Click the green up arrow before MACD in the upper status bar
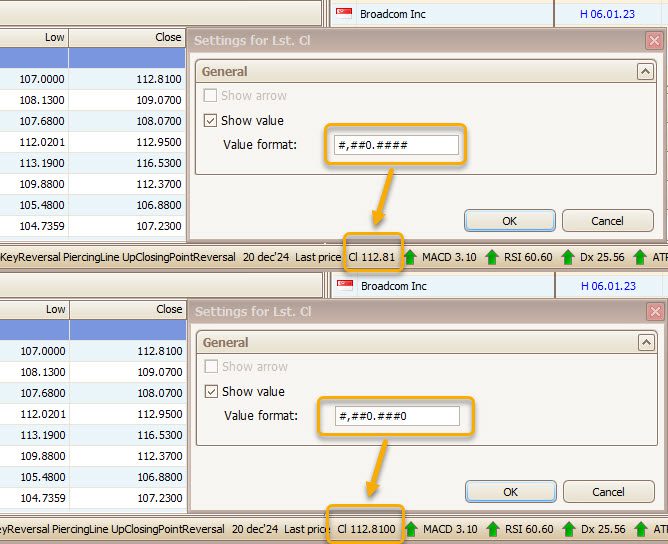668x544 pixels. tap(410, 257)
